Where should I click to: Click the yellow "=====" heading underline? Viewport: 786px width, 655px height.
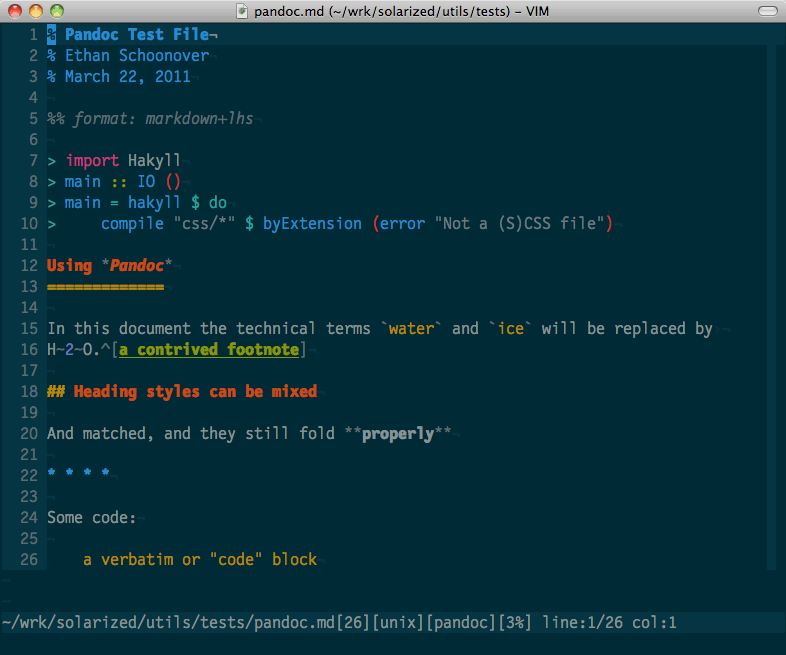click(105, 287)
